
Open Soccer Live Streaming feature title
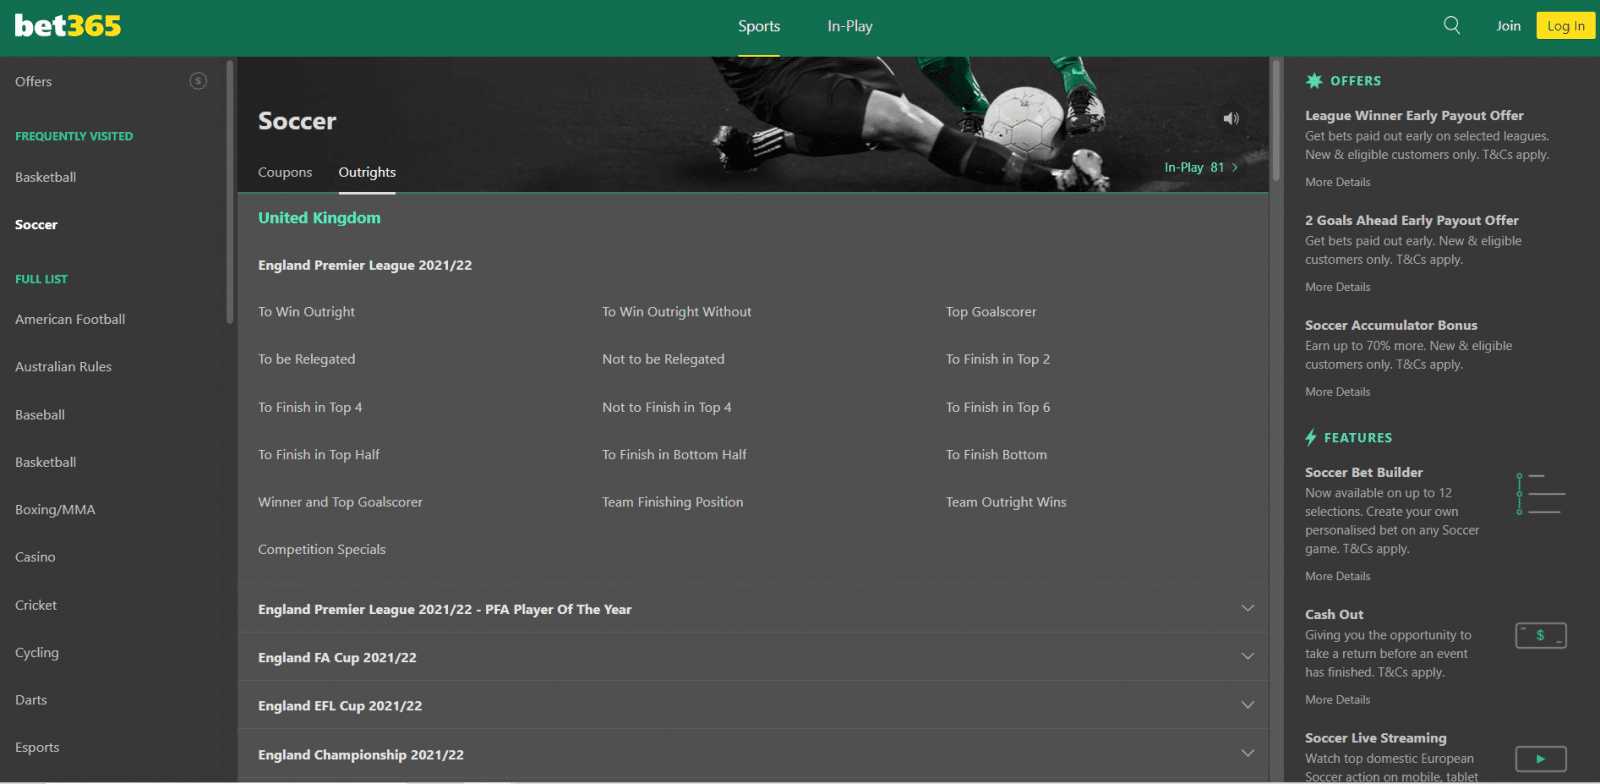[x=1376, y=738]
